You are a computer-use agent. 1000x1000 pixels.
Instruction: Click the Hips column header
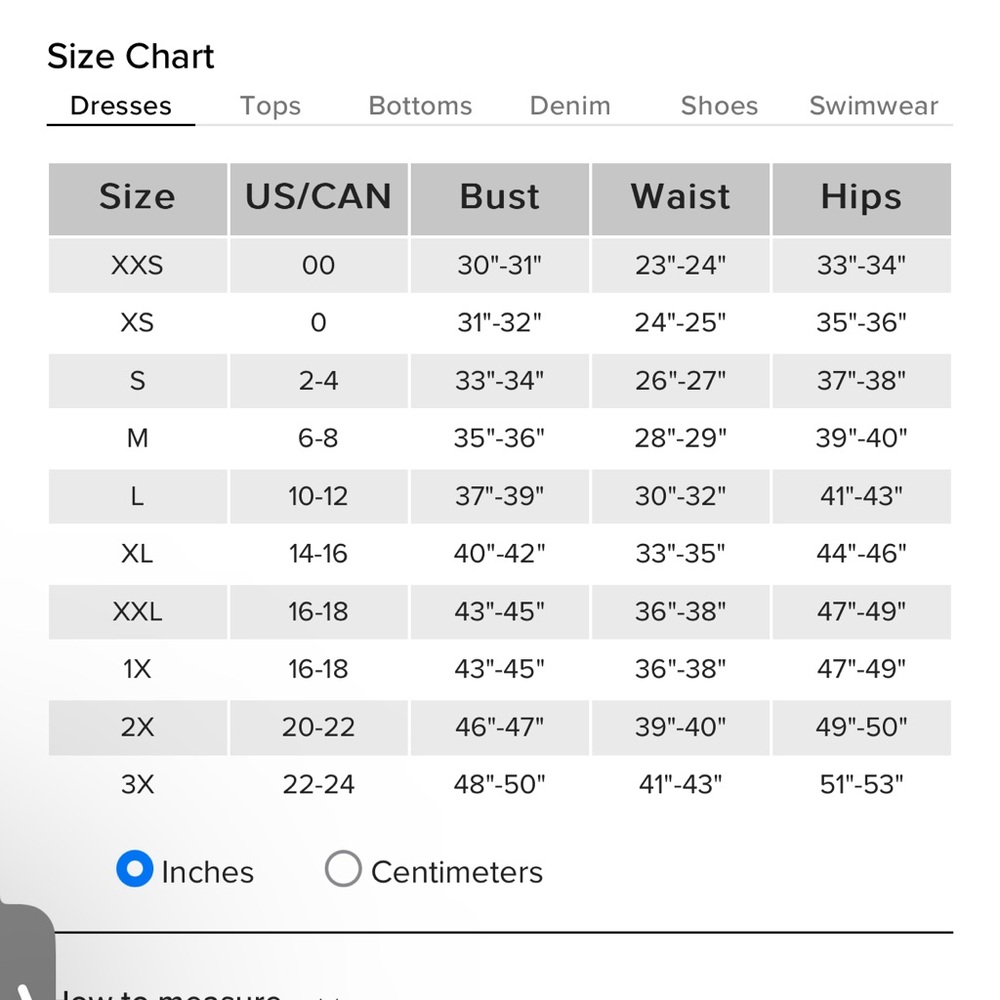click(862, 199)
